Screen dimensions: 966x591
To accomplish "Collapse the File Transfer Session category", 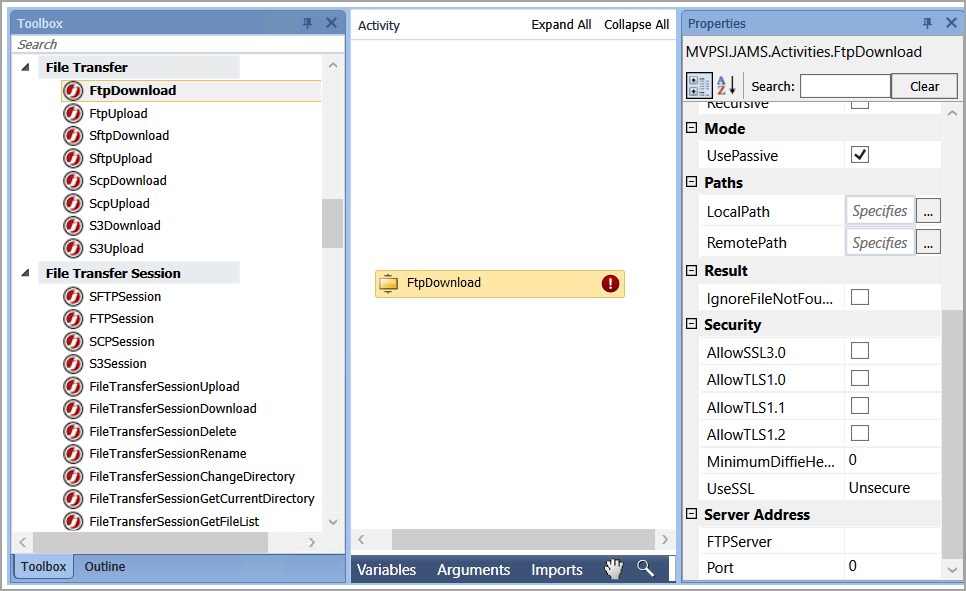I will 25,273.
